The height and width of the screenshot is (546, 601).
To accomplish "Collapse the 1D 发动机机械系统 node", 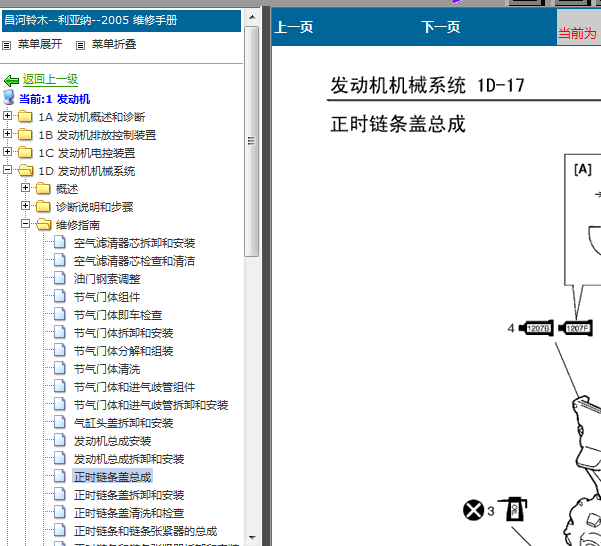I will 7,169.
